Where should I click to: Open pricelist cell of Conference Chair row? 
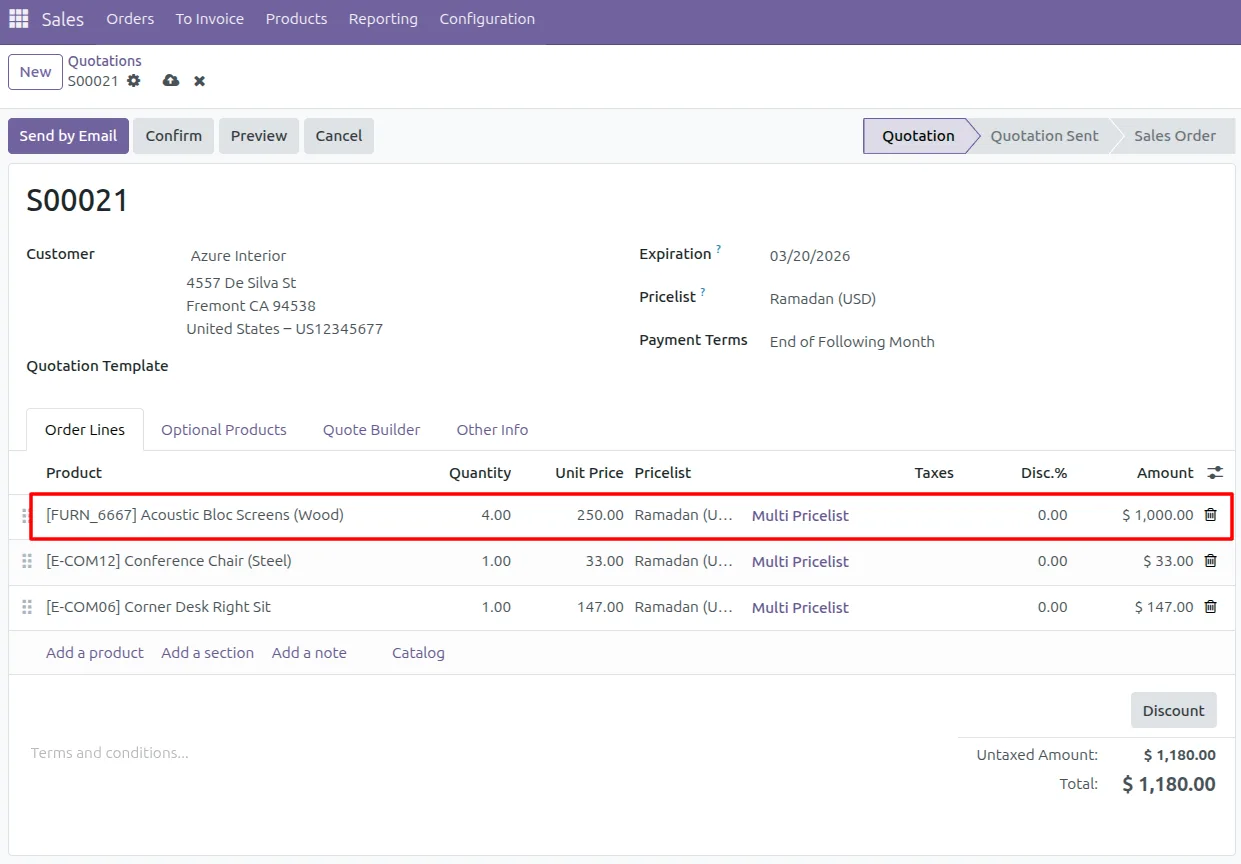(x=685, y=562)
